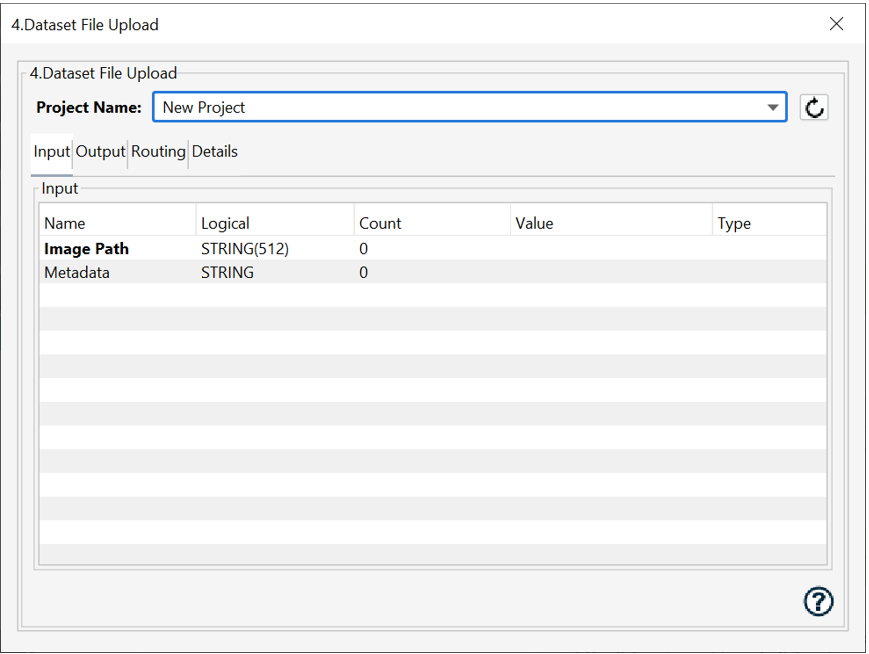Open the Details tab

[215, 152]
